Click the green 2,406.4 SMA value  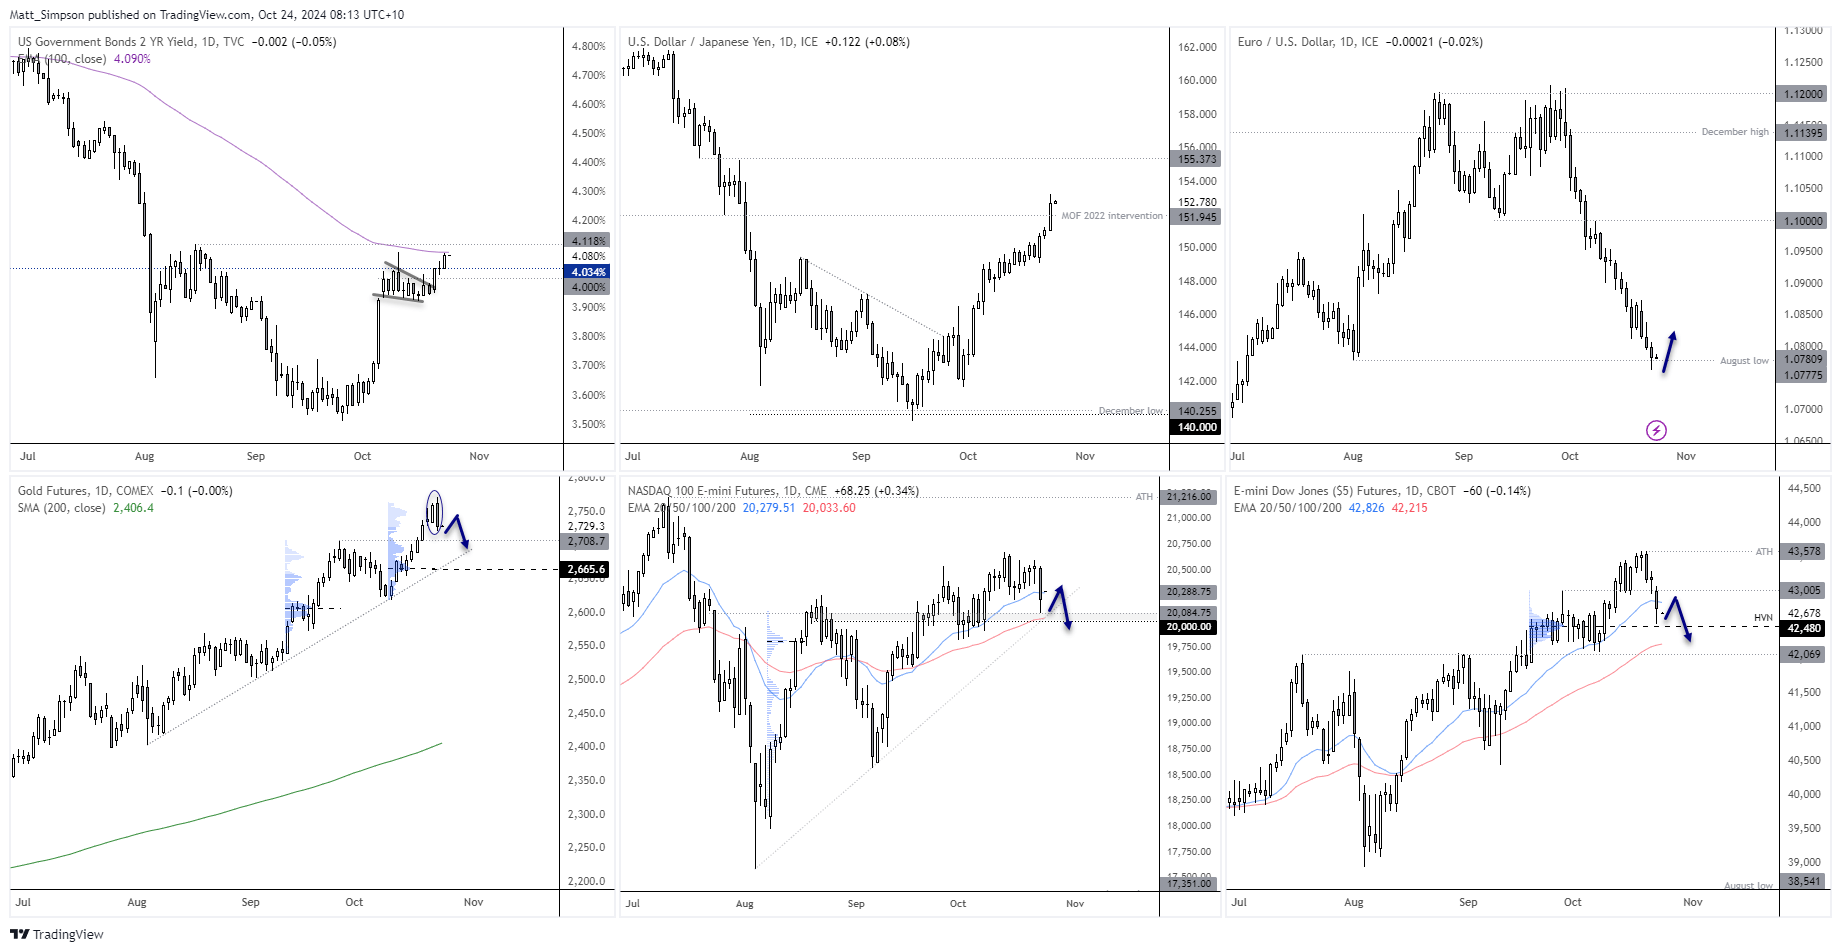[x=134, y=508]
